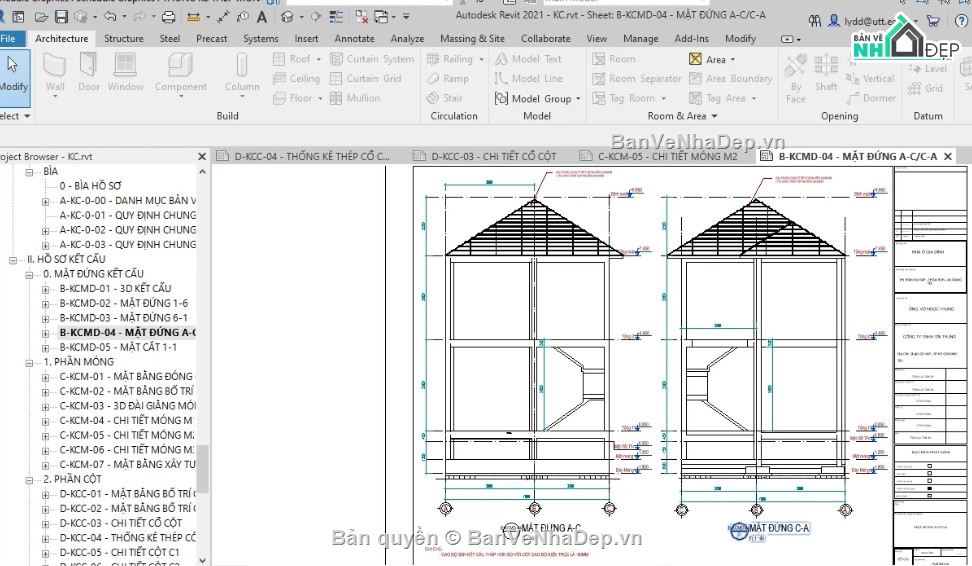
Task: Choose the Curtain System tool
Action: point(372,59)
